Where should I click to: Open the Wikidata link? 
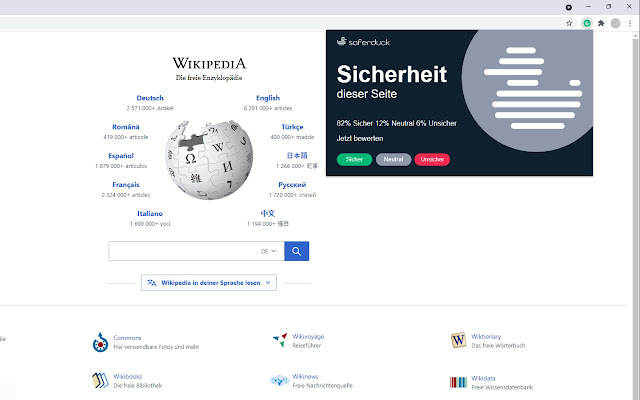(x=483, y=378)
